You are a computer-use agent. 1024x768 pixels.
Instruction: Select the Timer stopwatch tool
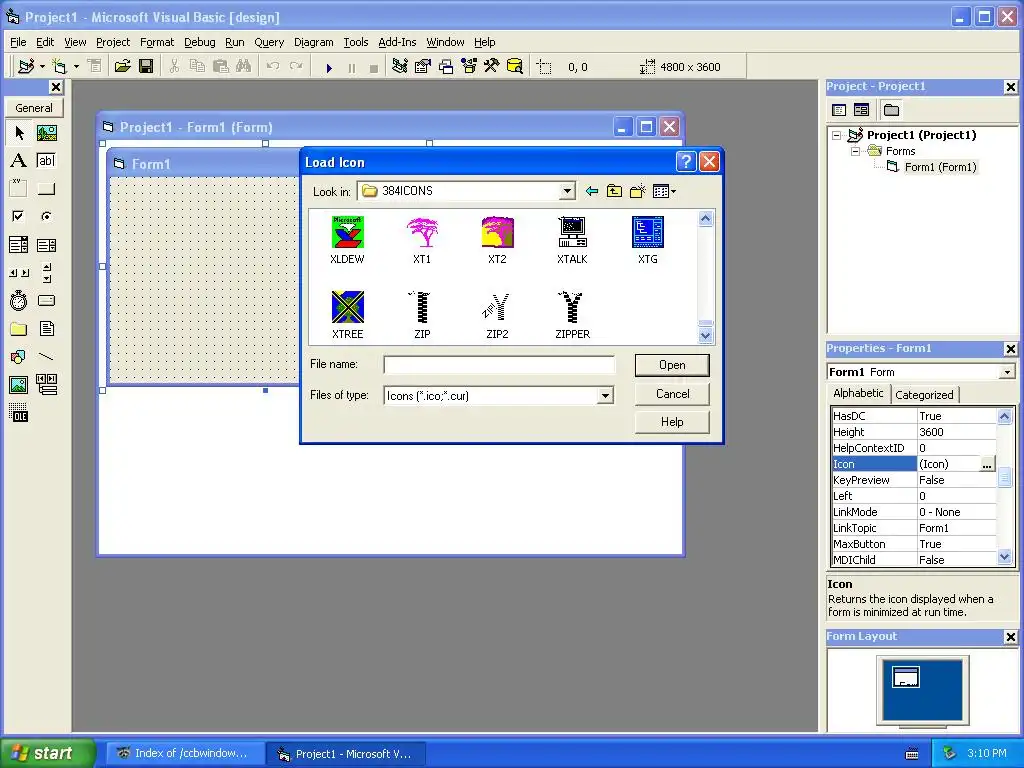pyautogui.click(x=19, y=300)
